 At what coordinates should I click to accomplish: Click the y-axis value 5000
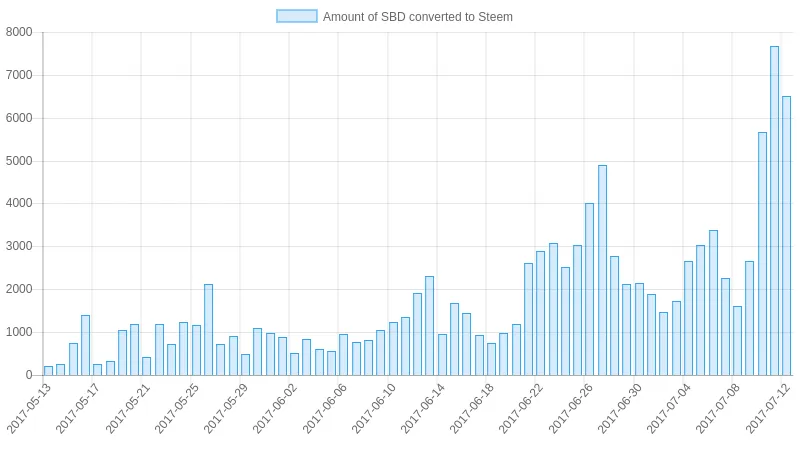pyautogui.click(x=19, y=161)
